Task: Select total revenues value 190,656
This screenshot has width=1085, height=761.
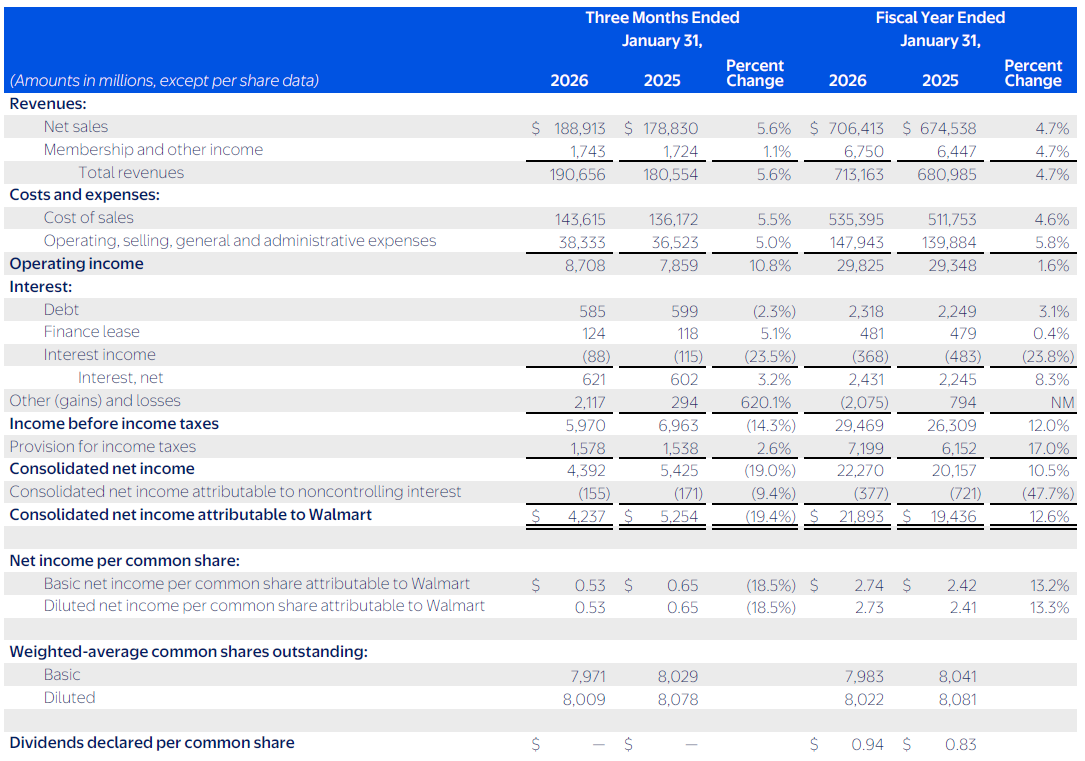Action: [x=578, y=174]
